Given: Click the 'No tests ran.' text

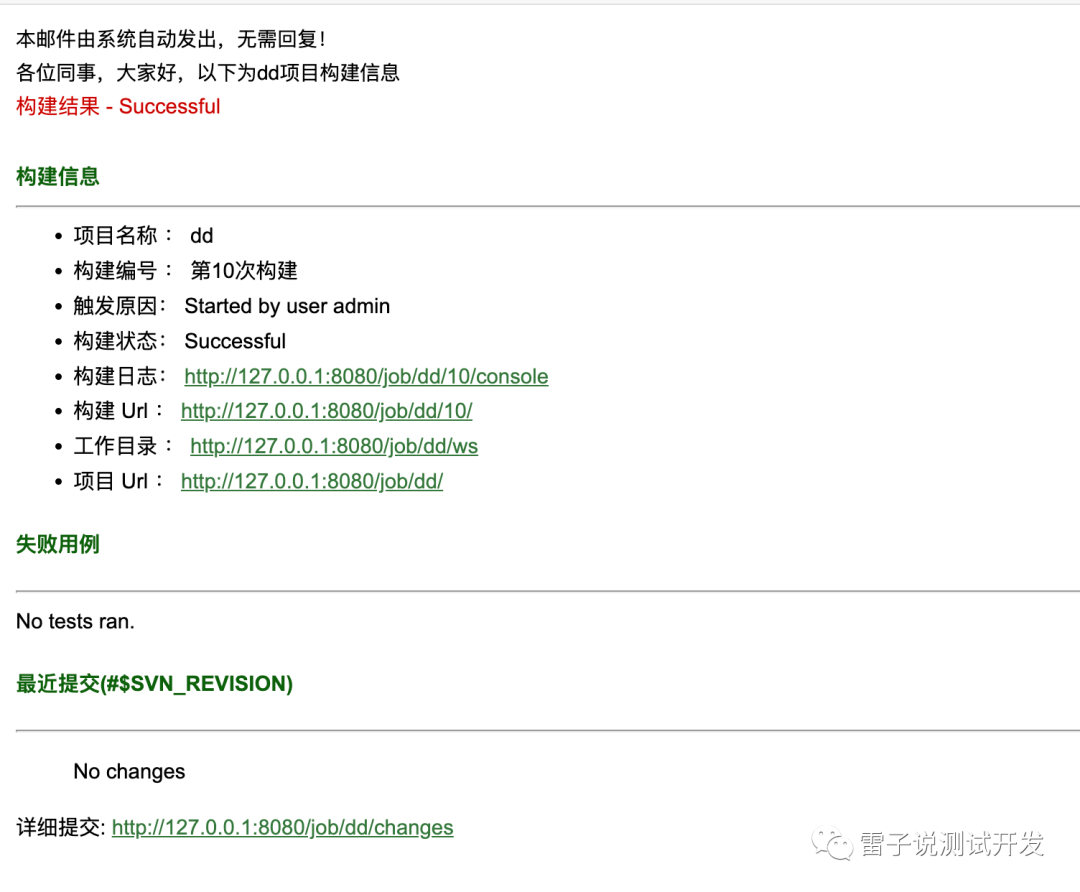Looking at the screenshot, I should coord(75,621).
